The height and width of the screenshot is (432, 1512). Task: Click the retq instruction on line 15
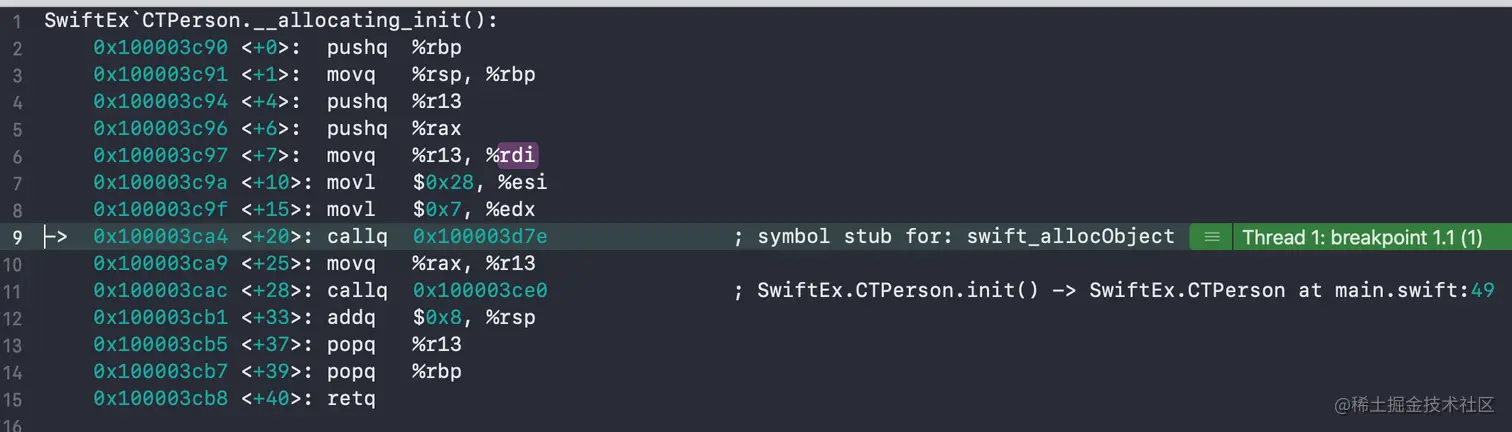351,399
